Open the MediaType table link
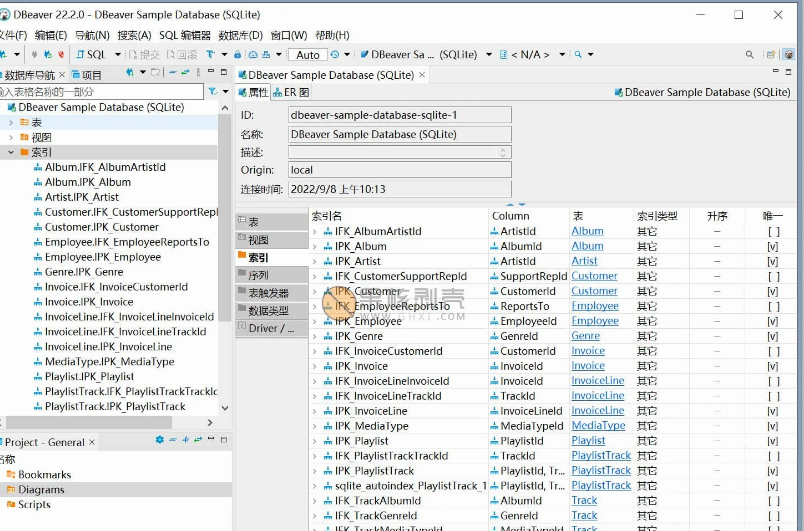804x531 pixels. click(598, 425)
